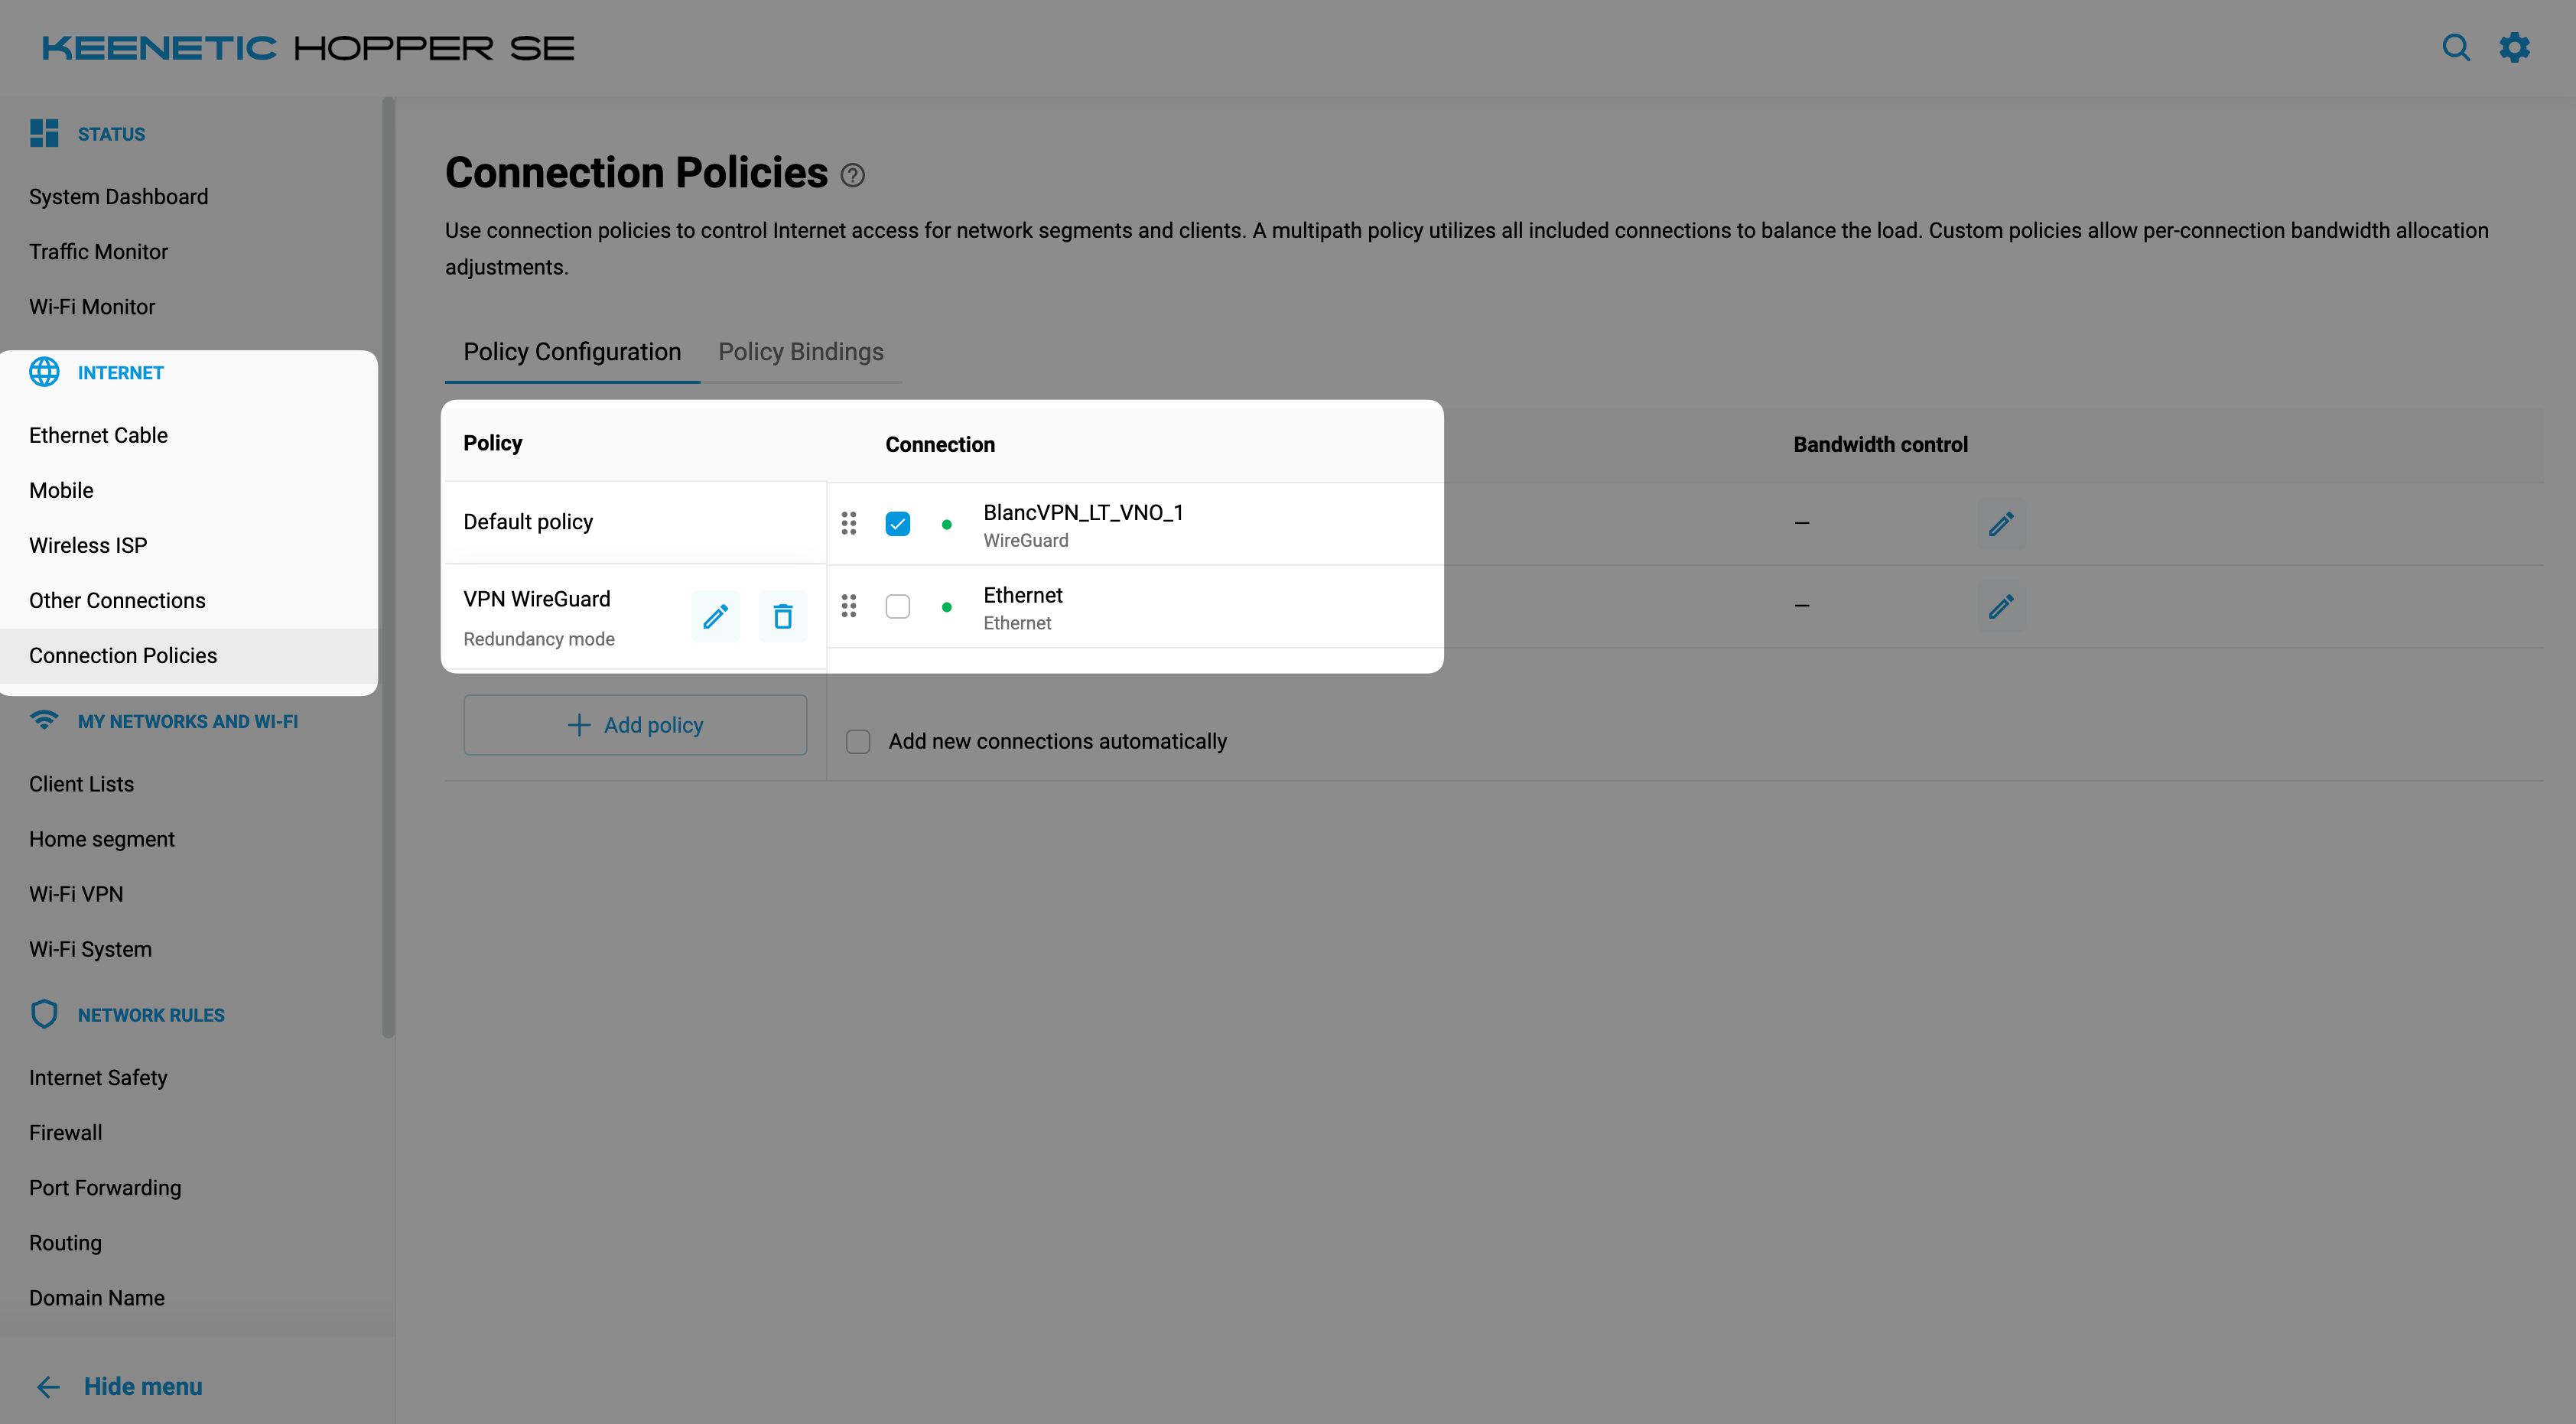2576x1424 pixels.
Task: Click the help question mark icon
Action: pyautogui.click(x=852, y=176)
